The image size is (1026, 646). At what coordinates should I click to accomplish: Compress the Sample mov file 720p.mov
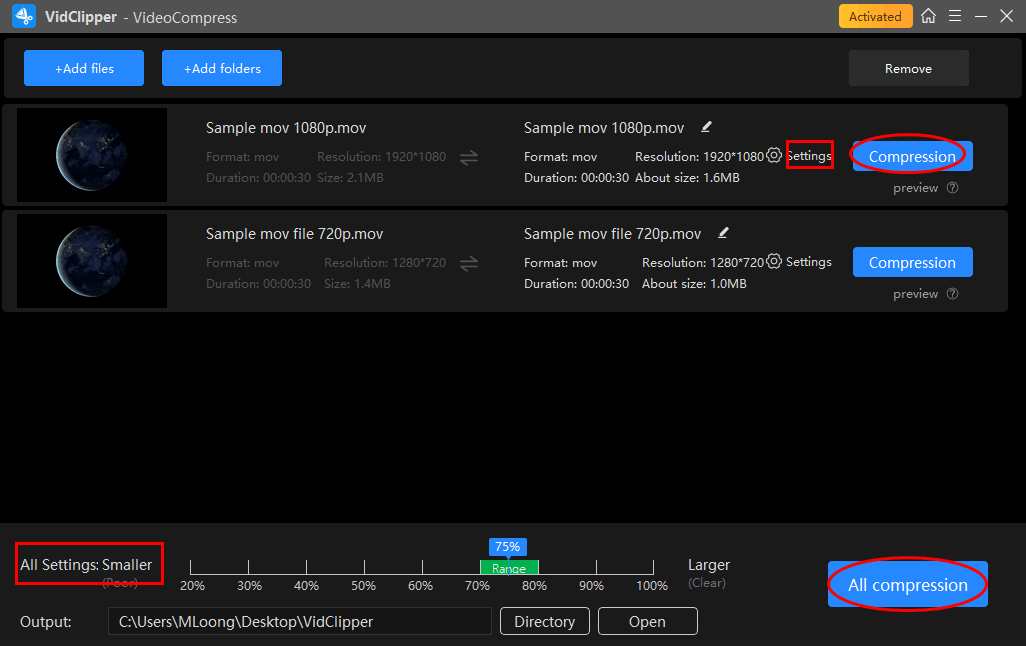(912, 262)
